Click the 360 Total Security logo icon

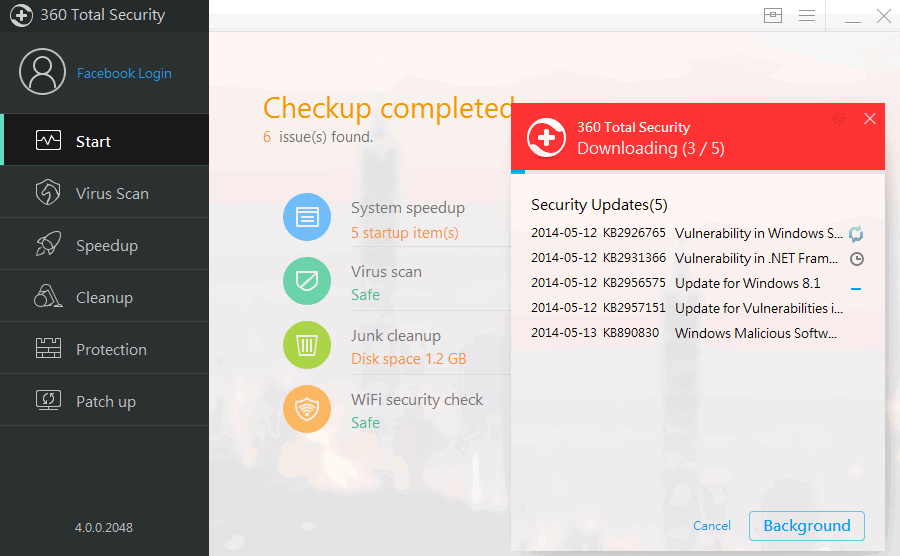[21, 15]
